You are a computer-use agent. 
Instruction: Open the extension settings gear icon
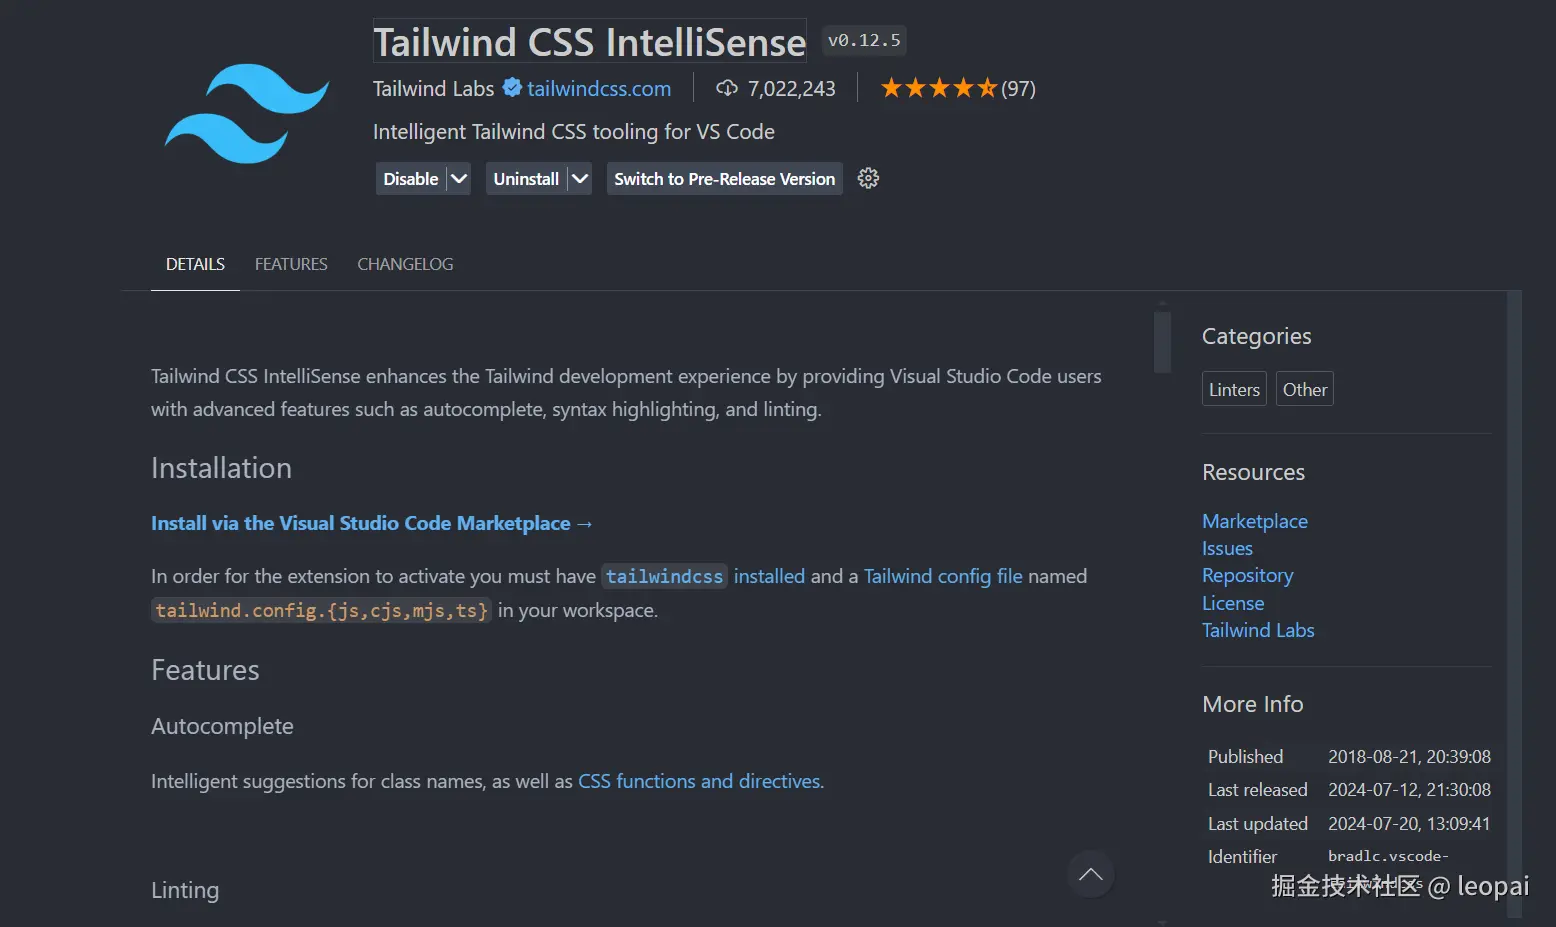click(x=868, y=179)
